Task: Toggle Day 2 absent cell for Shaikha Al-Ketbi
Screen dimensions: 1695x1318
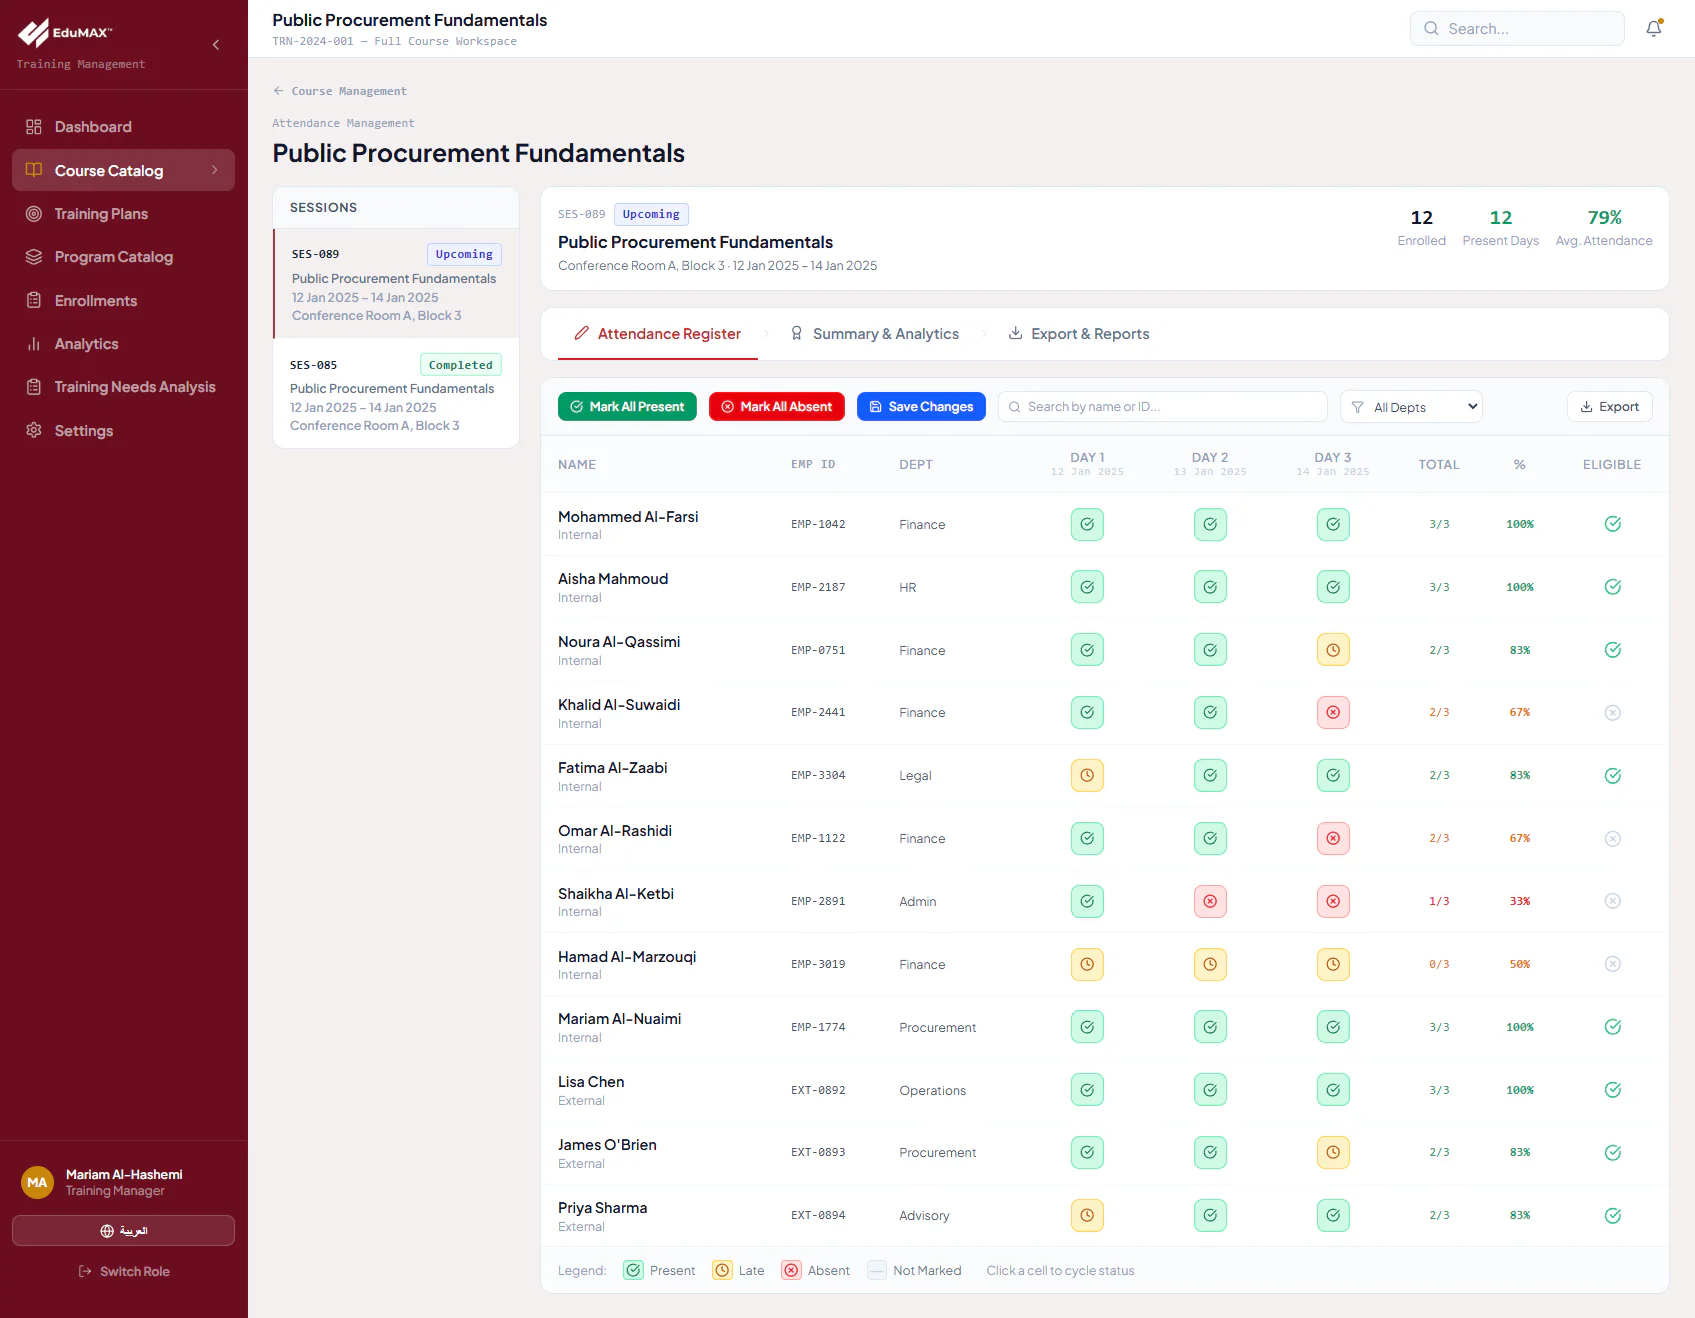Action: (x=1210, y=901)
